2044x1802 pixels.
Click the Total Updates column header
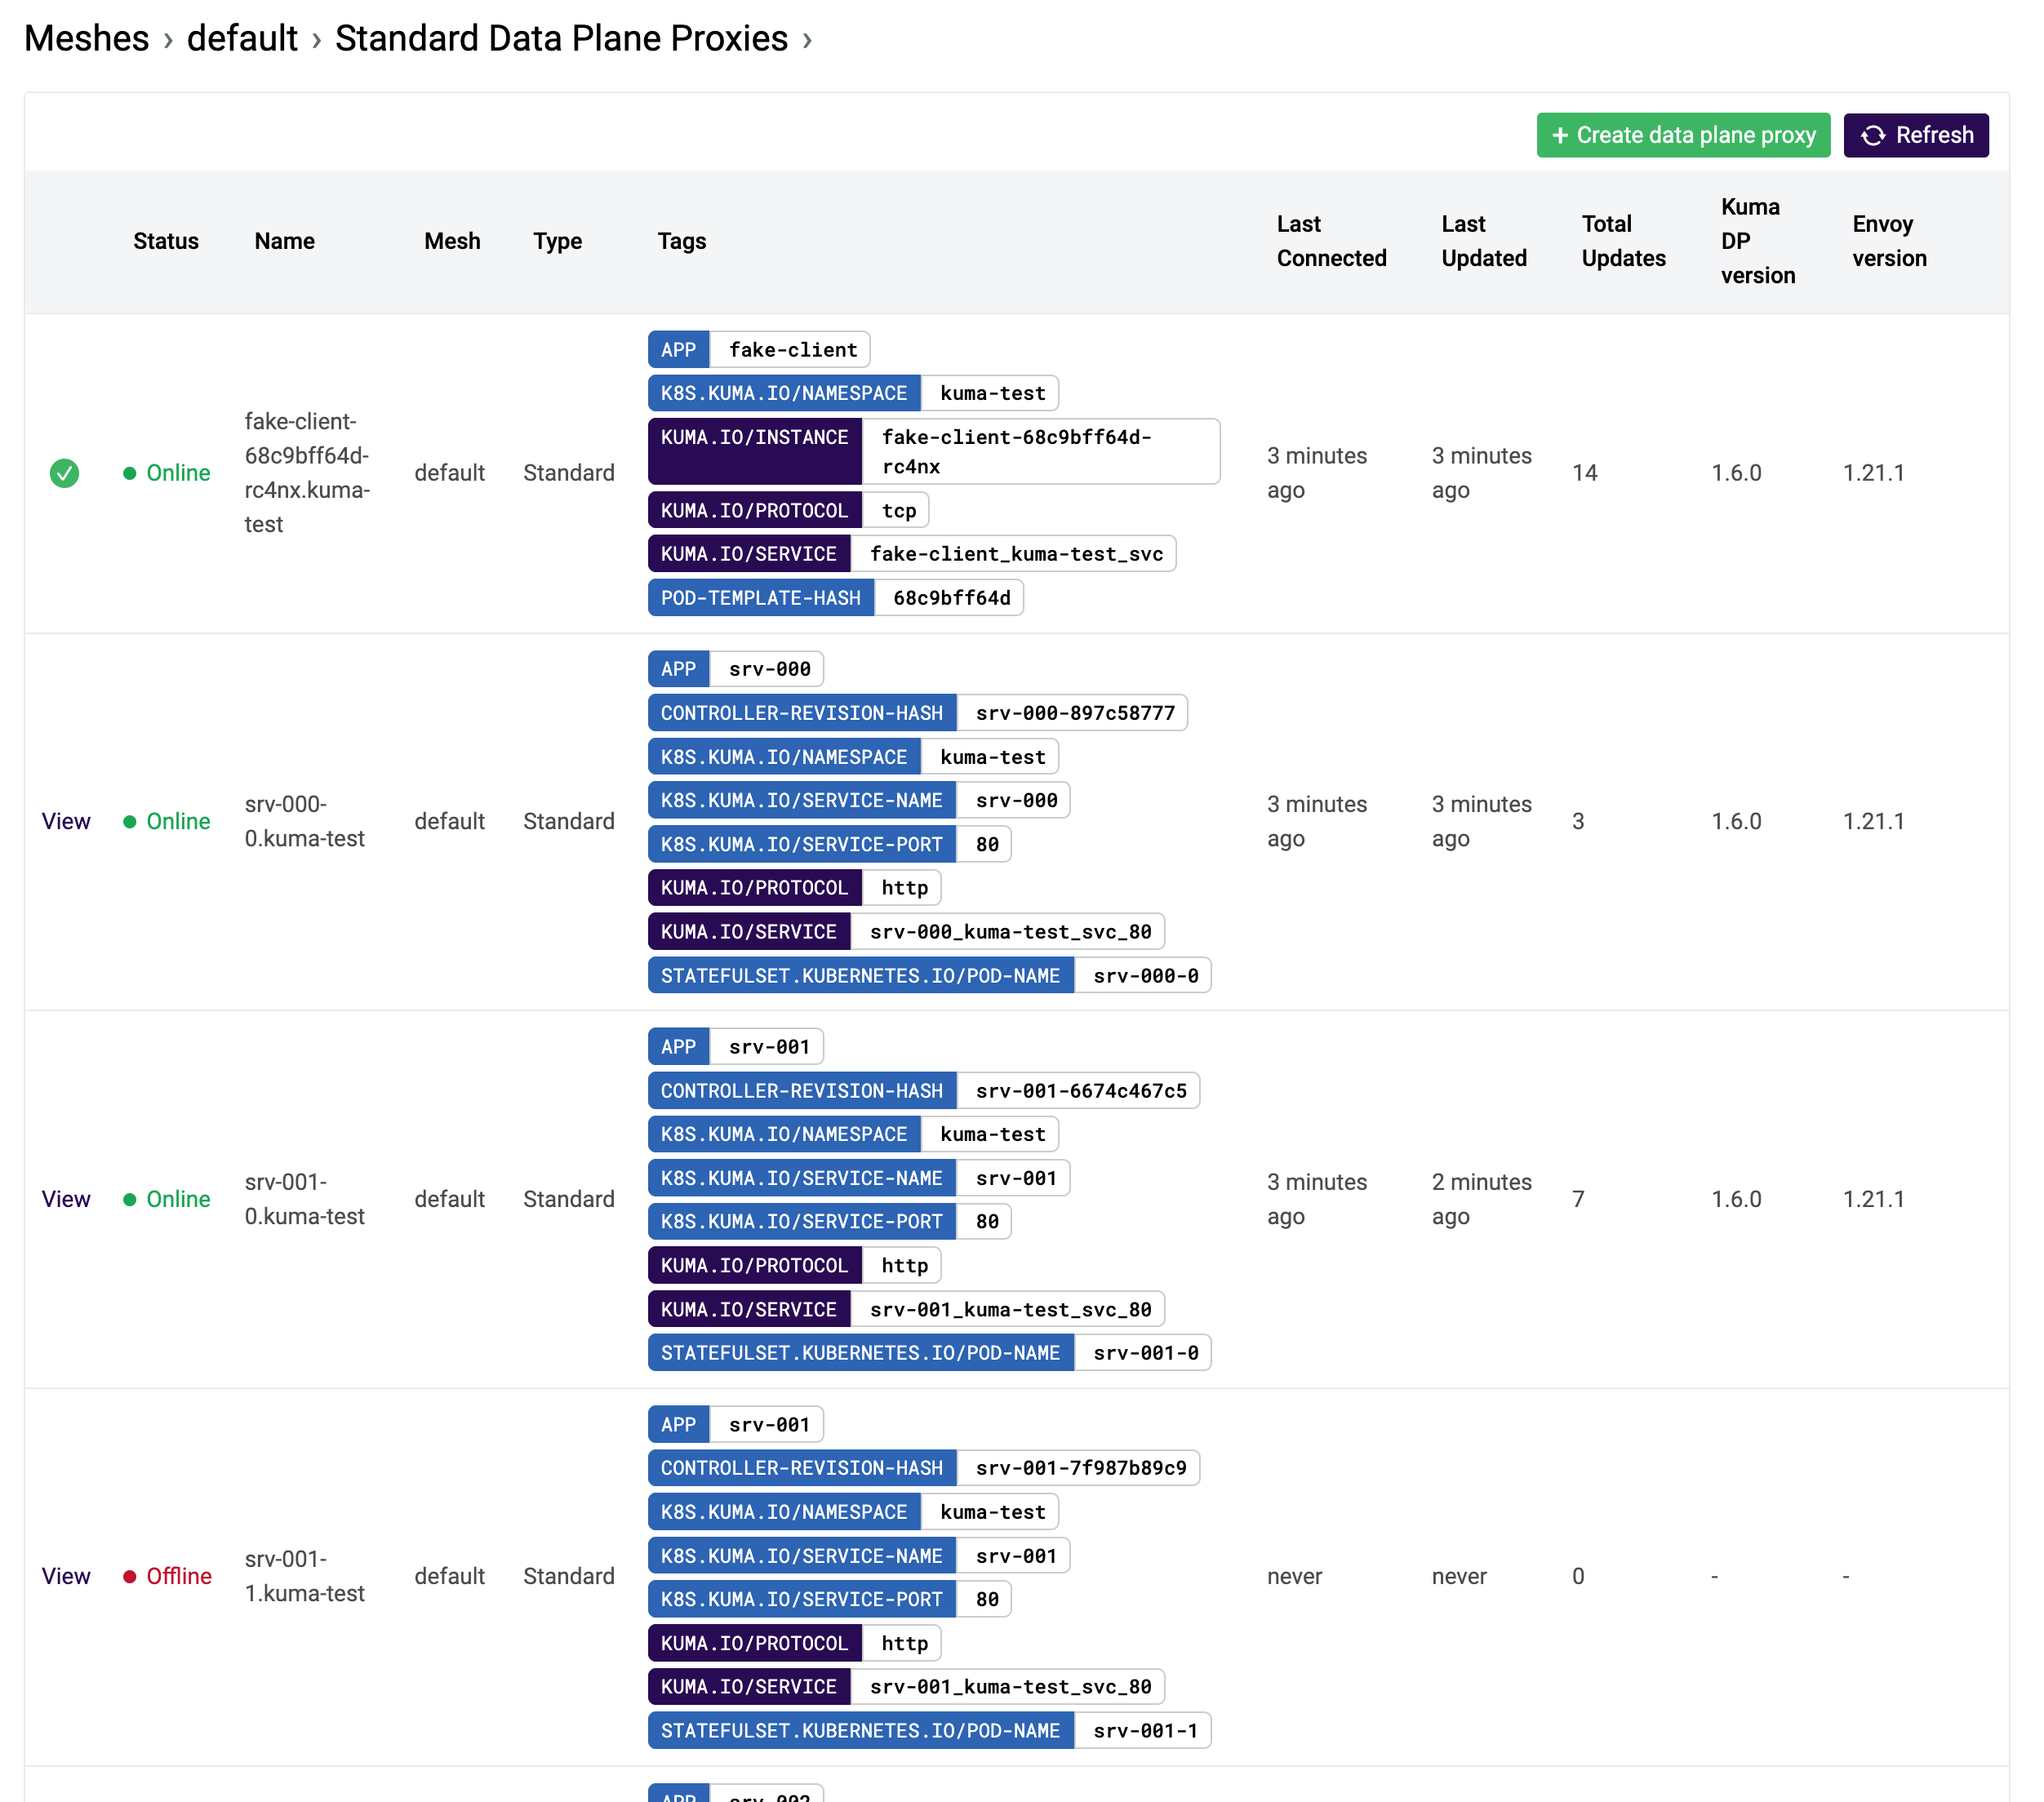coord(1623,241)
